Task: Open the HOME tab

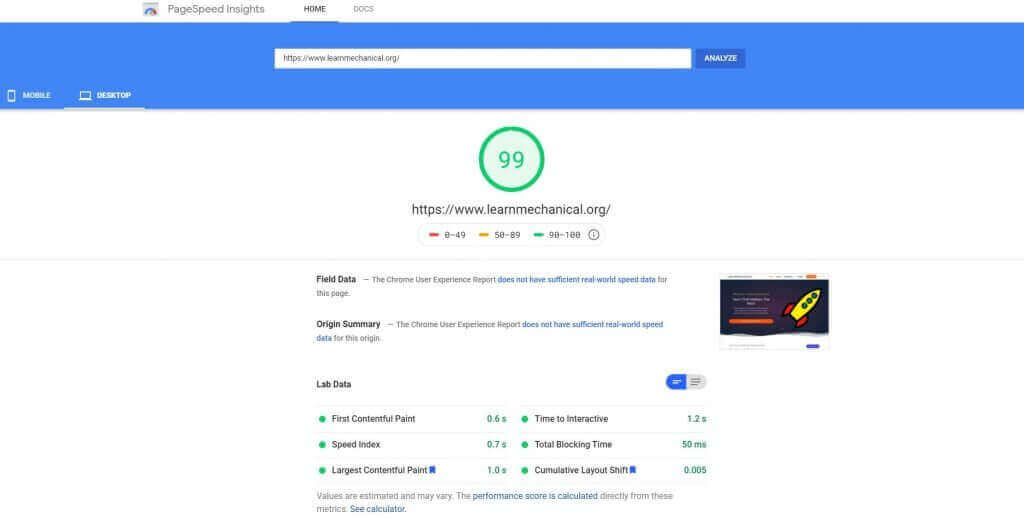Action: [x=315, y=9]
